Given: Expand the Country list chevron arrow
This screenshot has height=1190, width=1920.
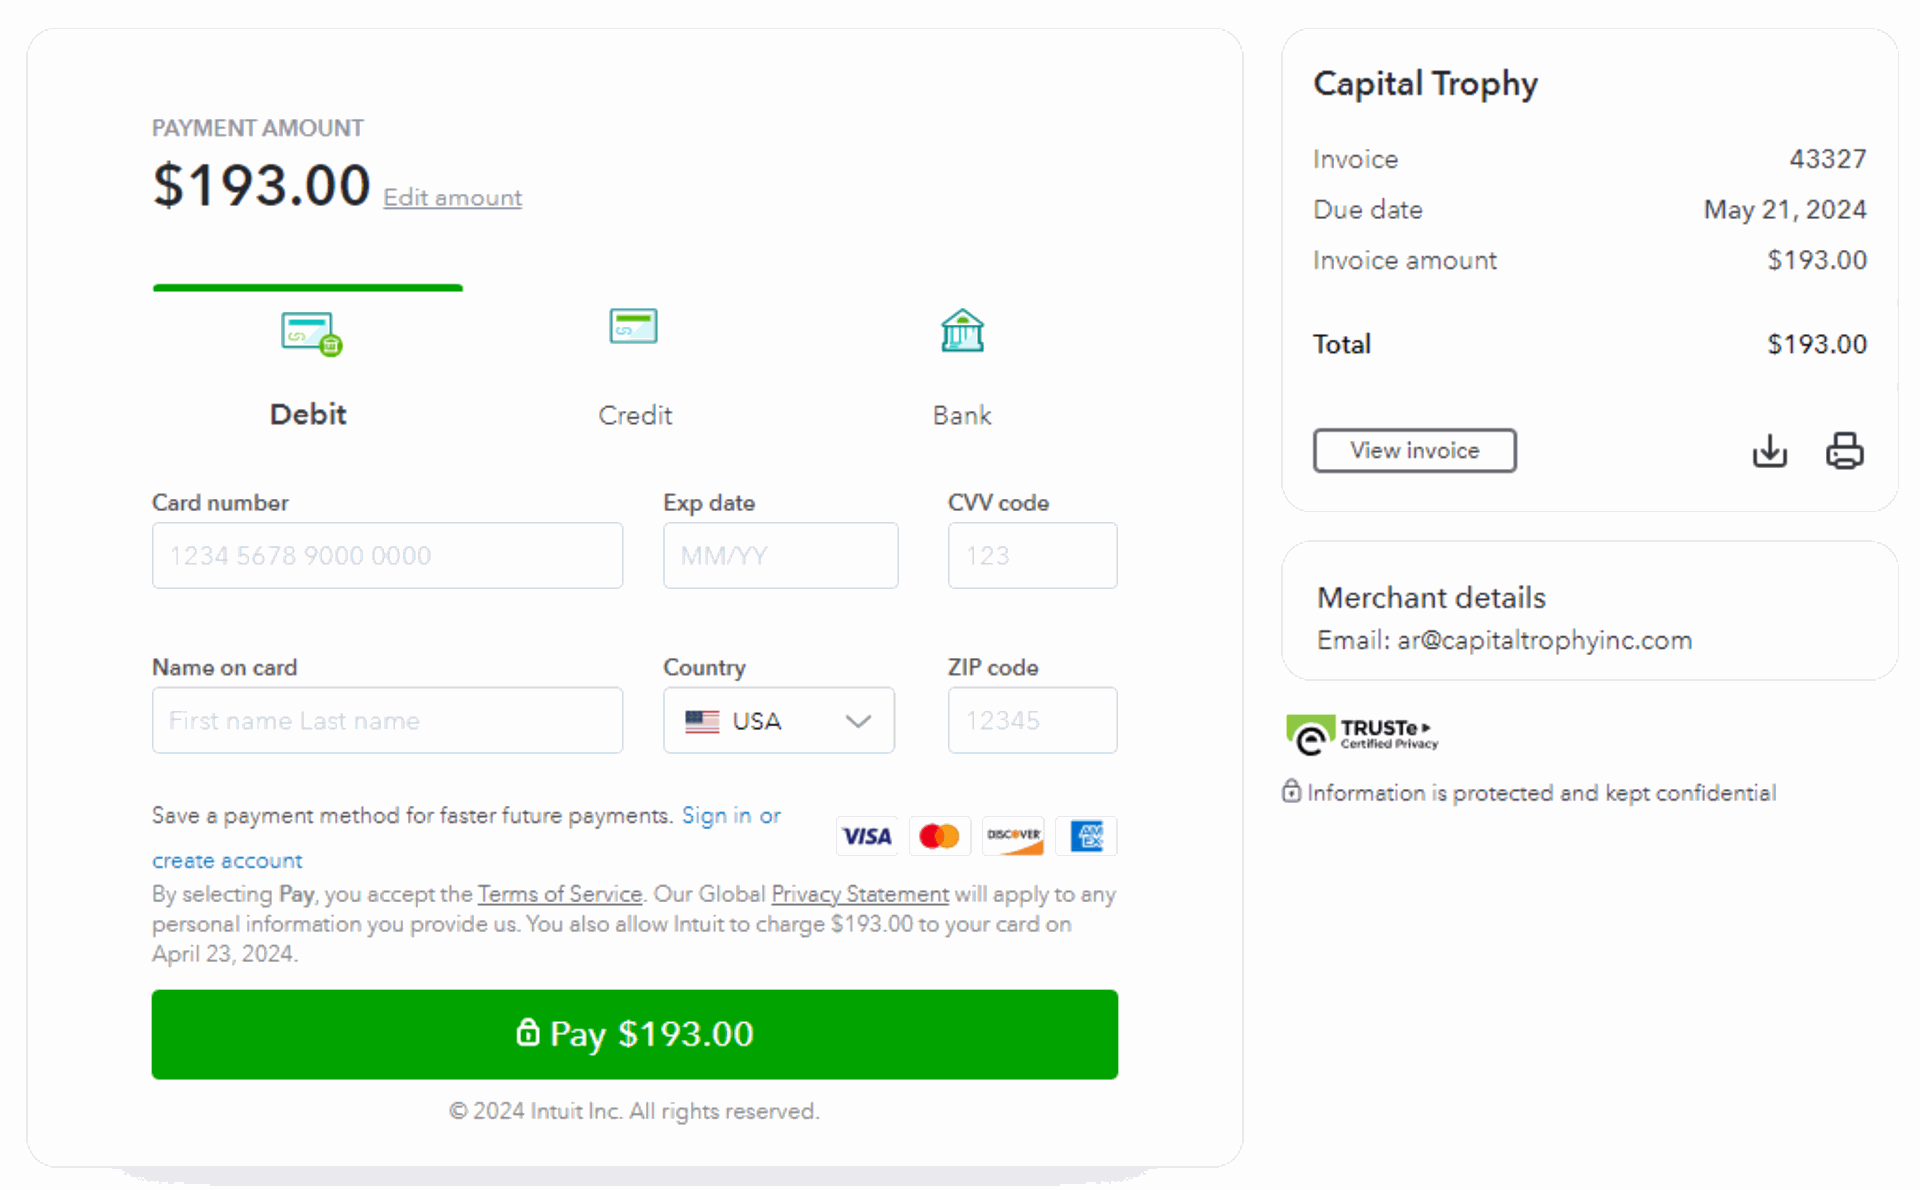Looking at the screenshot, I should 858,721.
